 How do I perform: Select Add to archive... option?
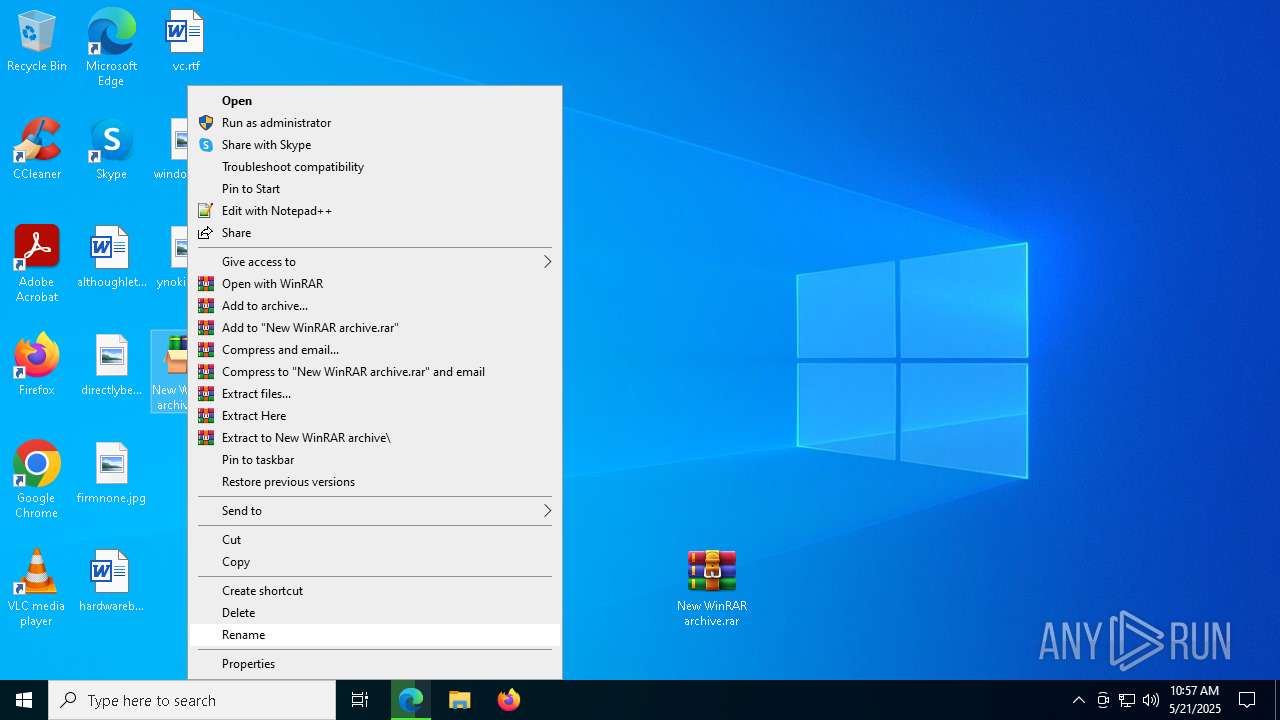(x=375, y=306)
